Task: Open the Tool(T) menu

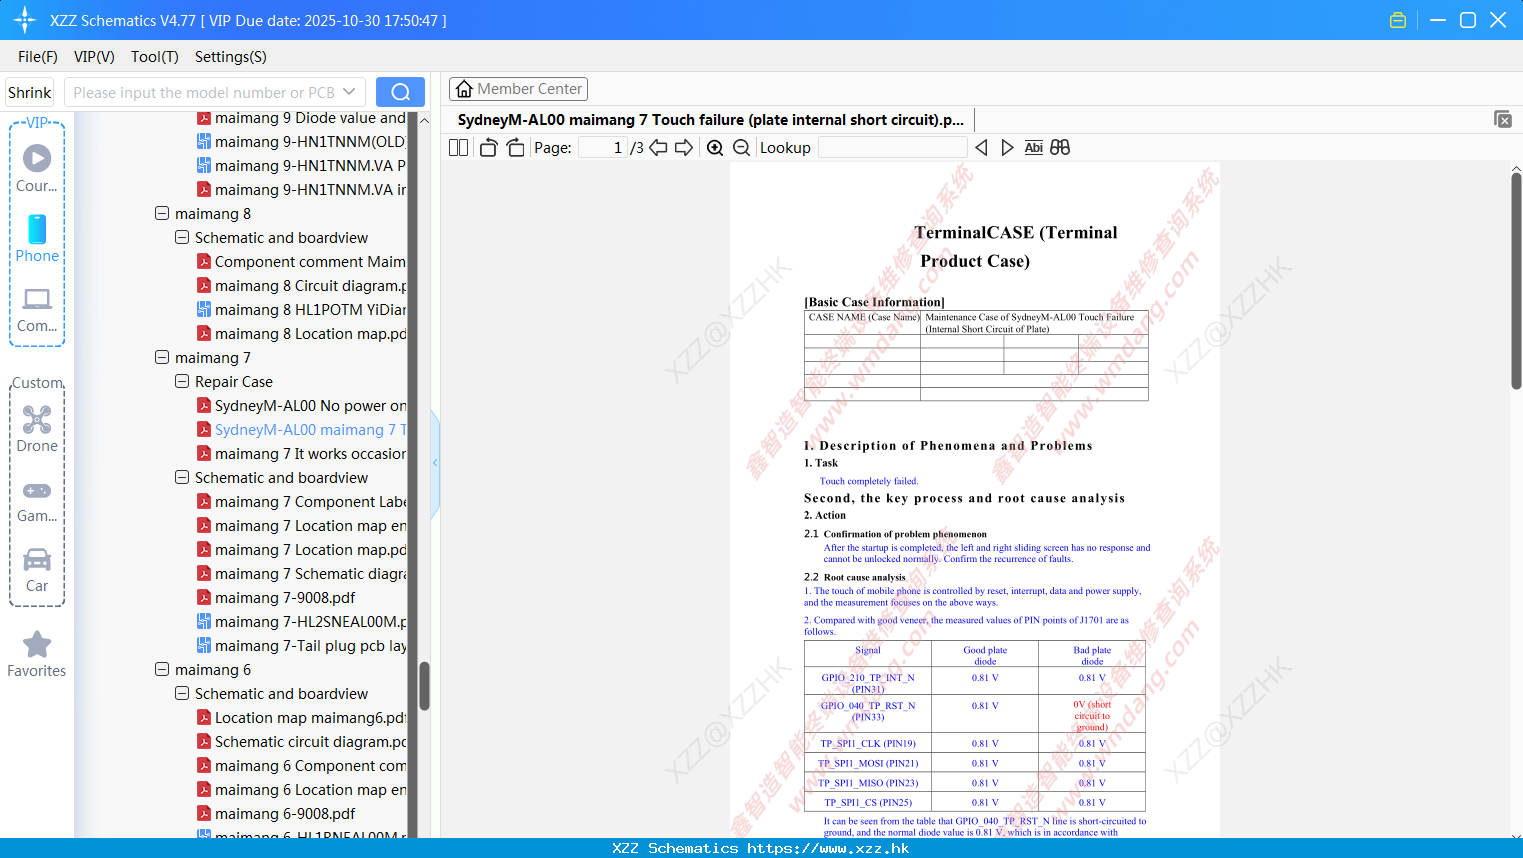Action: pyautogui.click(x=155, y=57)
